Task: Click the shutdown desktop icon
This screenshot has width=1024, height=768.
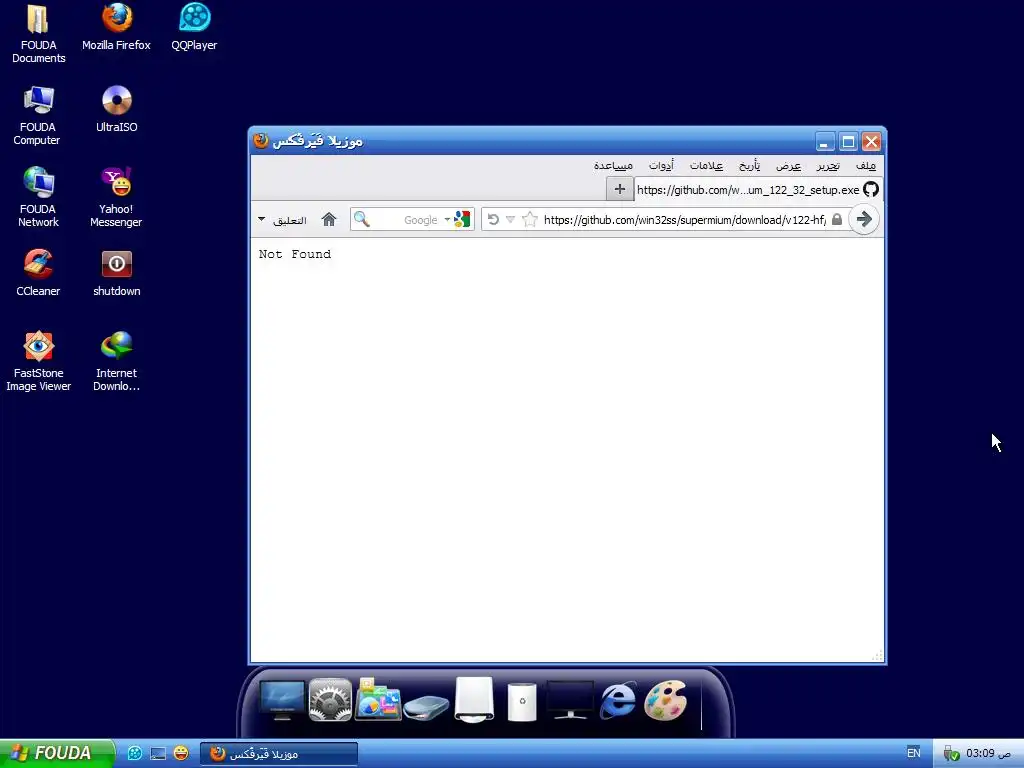Action: coord(116,273)
